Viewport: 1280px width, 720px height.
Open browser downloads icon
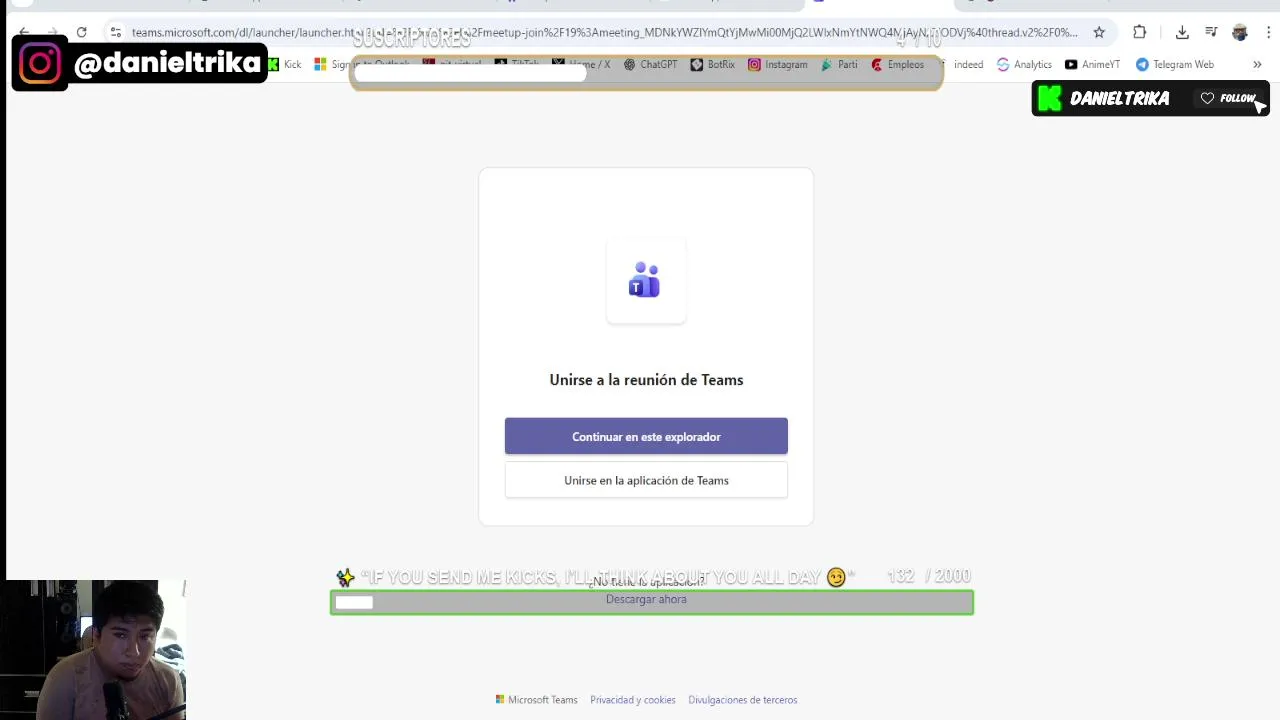(1182, 32)
